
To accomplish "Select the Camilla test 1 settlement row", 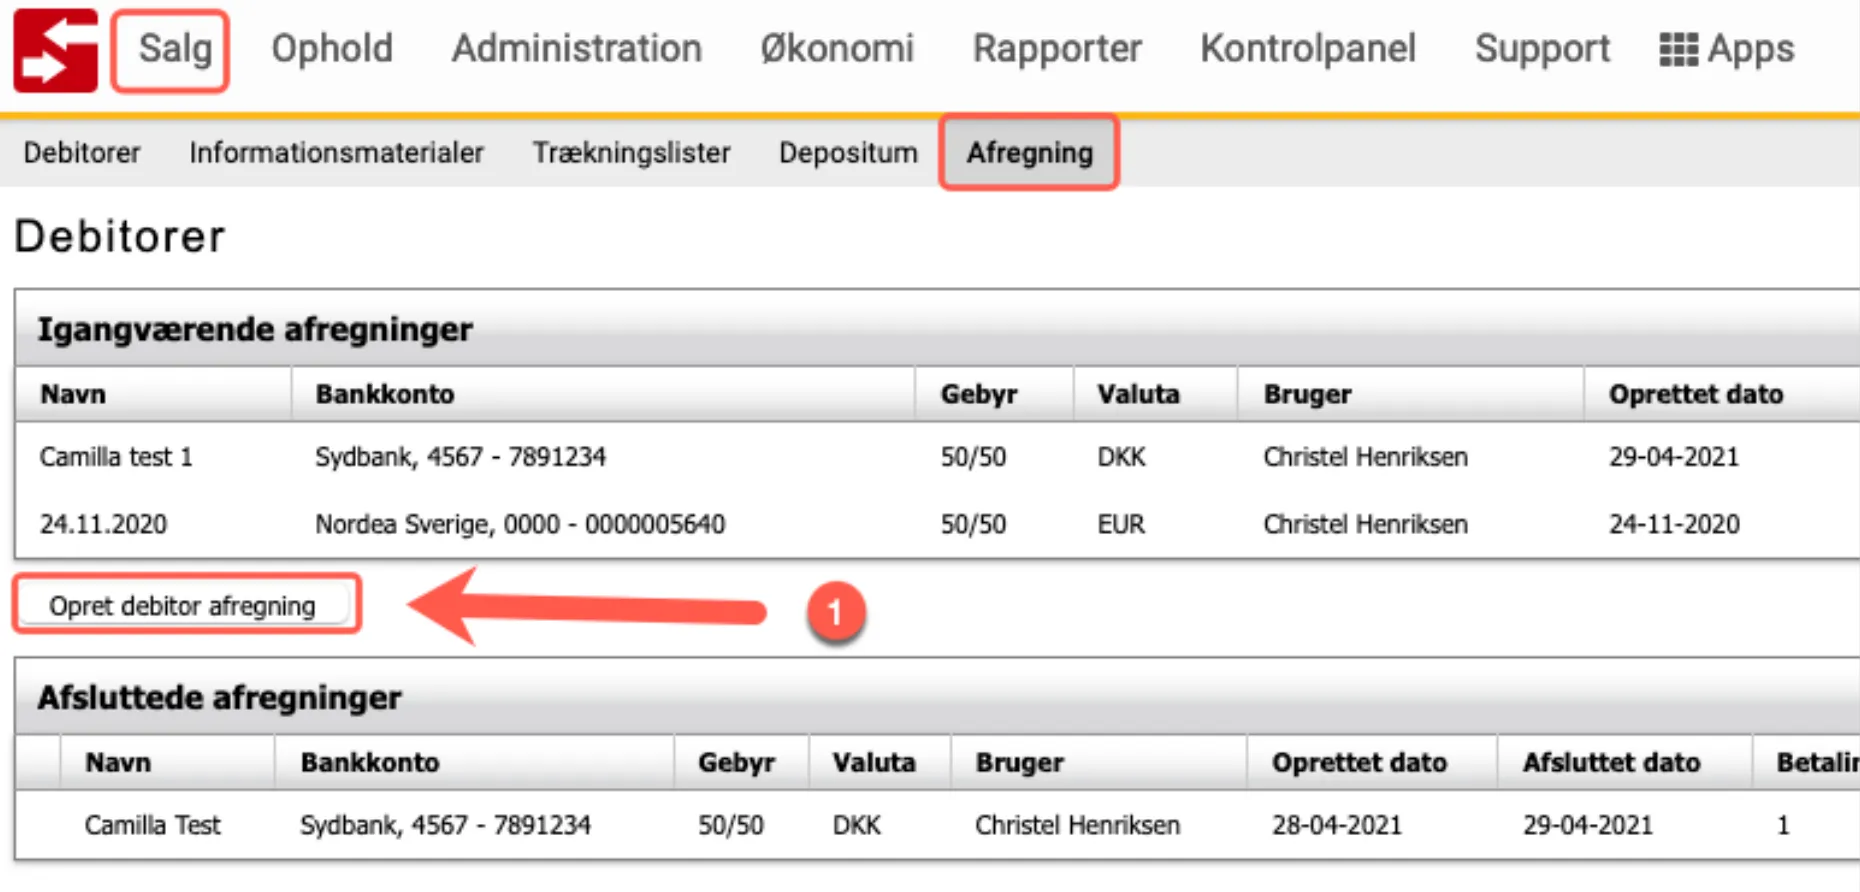I will (x=115, y=457).
